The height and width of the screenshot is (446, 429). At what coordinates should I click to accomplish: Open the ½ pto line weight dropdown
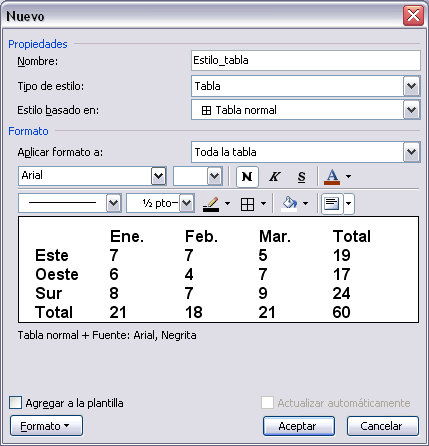[187, 203]
